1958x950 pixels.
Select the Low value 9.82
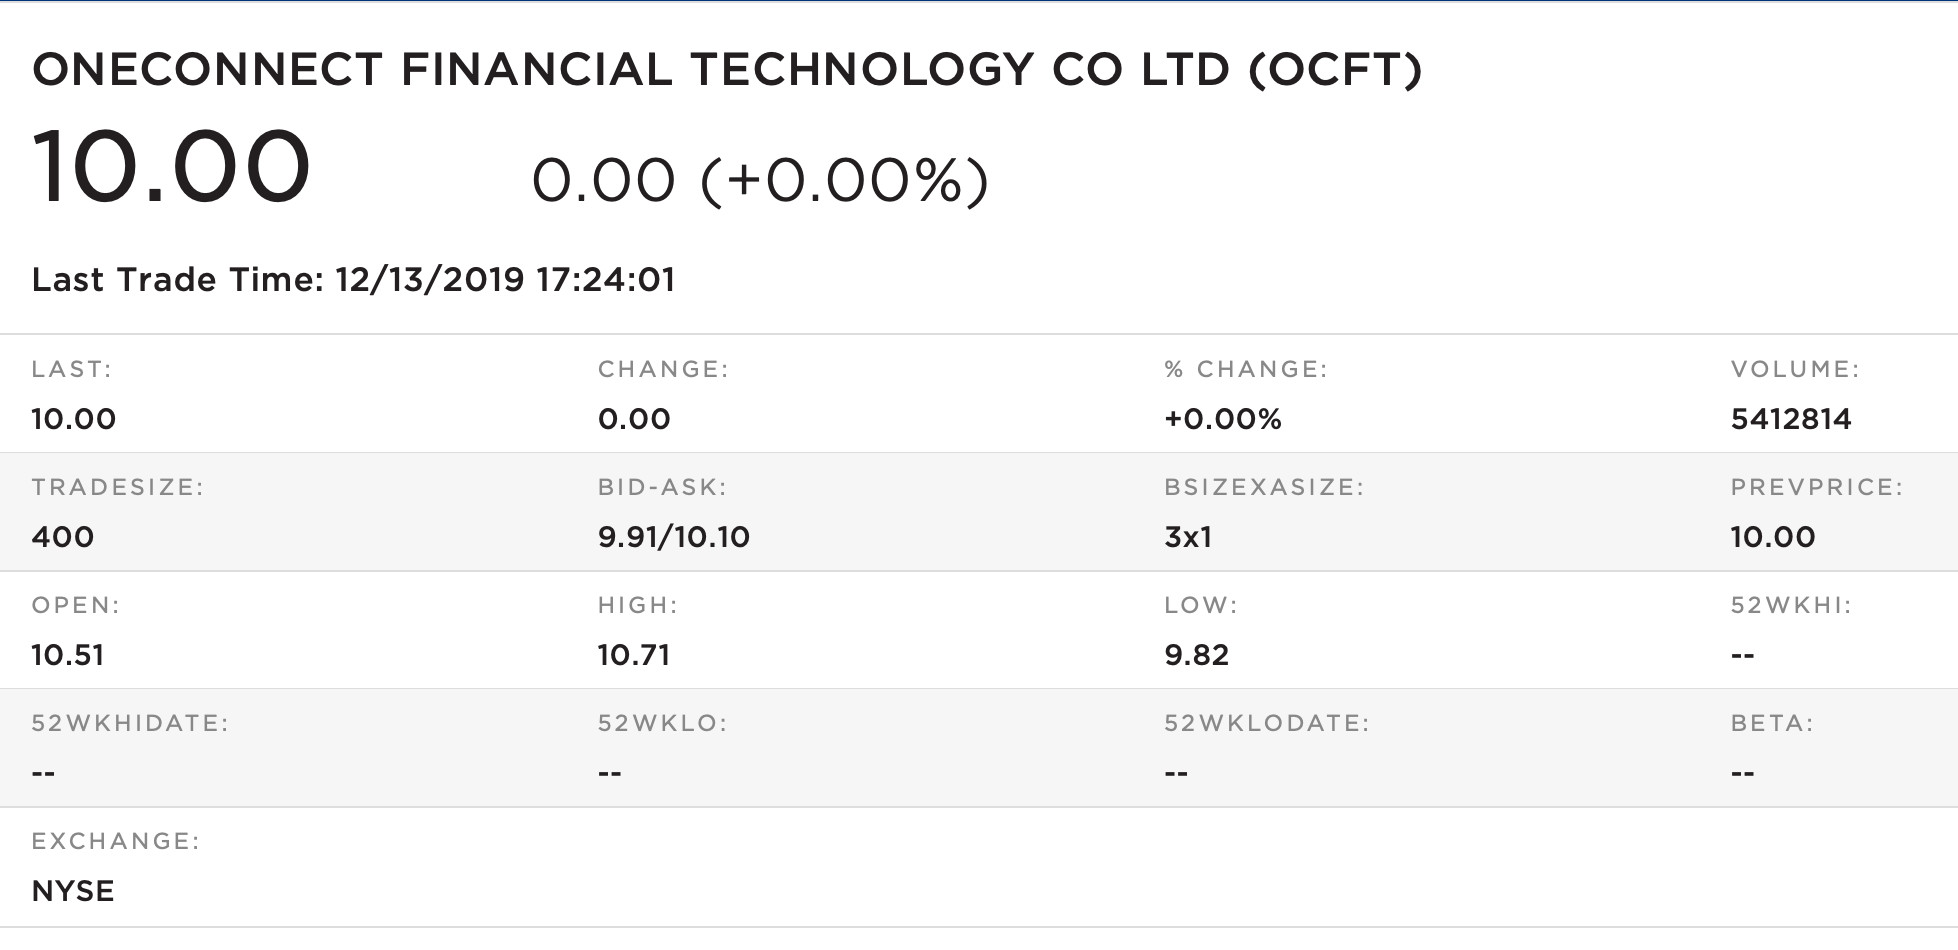[1196, 655]
